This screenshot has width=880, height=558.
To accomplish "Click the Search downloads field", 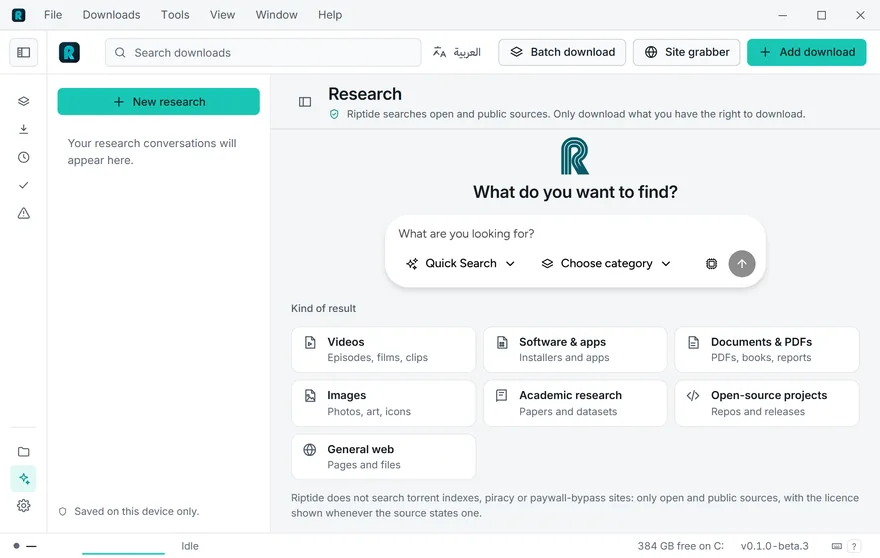I will click(263, 53).
